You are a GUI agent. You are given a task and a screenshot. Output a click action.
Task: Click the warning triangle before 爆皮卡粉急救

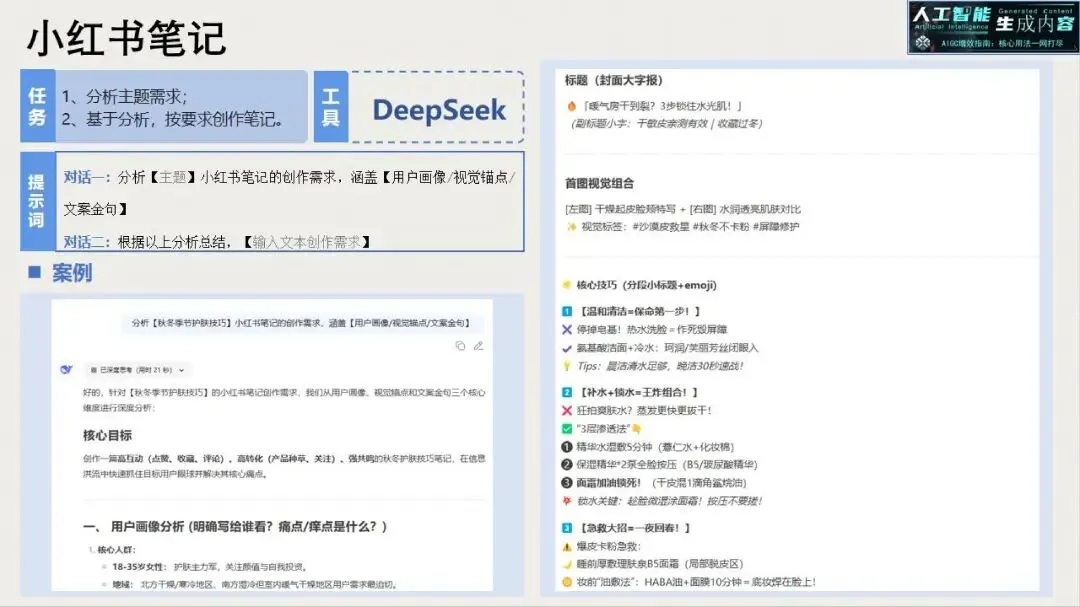[567, 546]
